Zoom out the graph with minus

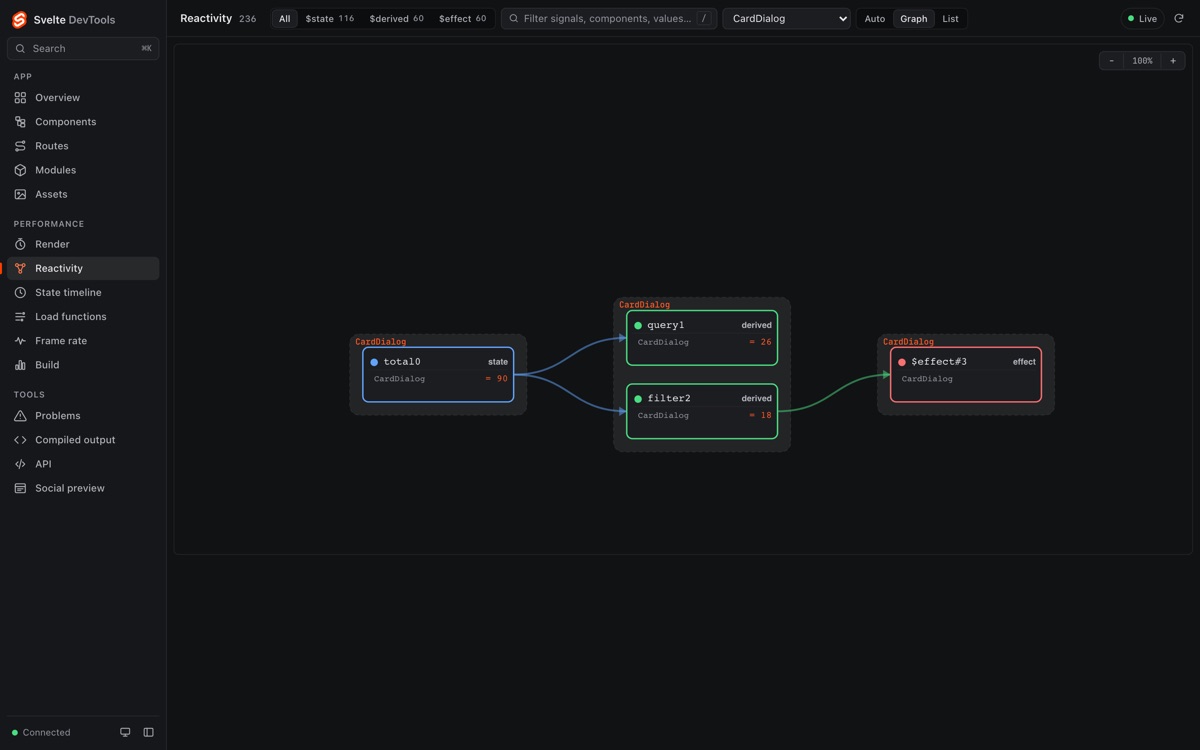(1111, 61)
